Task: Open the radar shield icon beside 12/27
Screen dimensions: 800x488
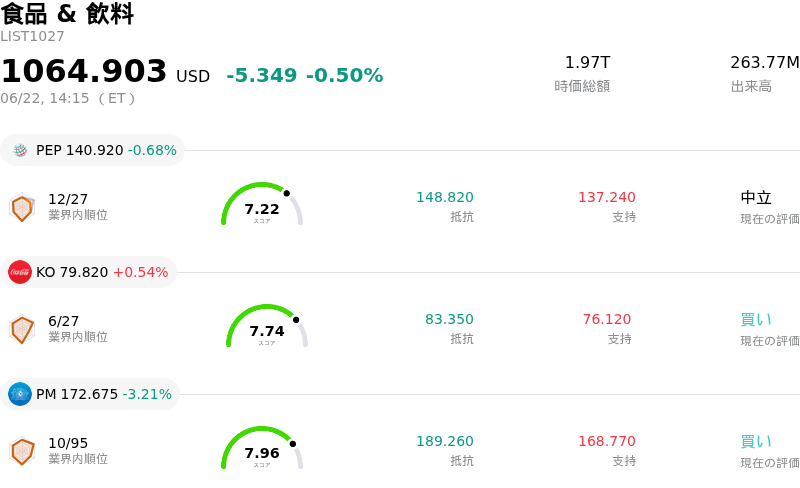Action: 22,208
